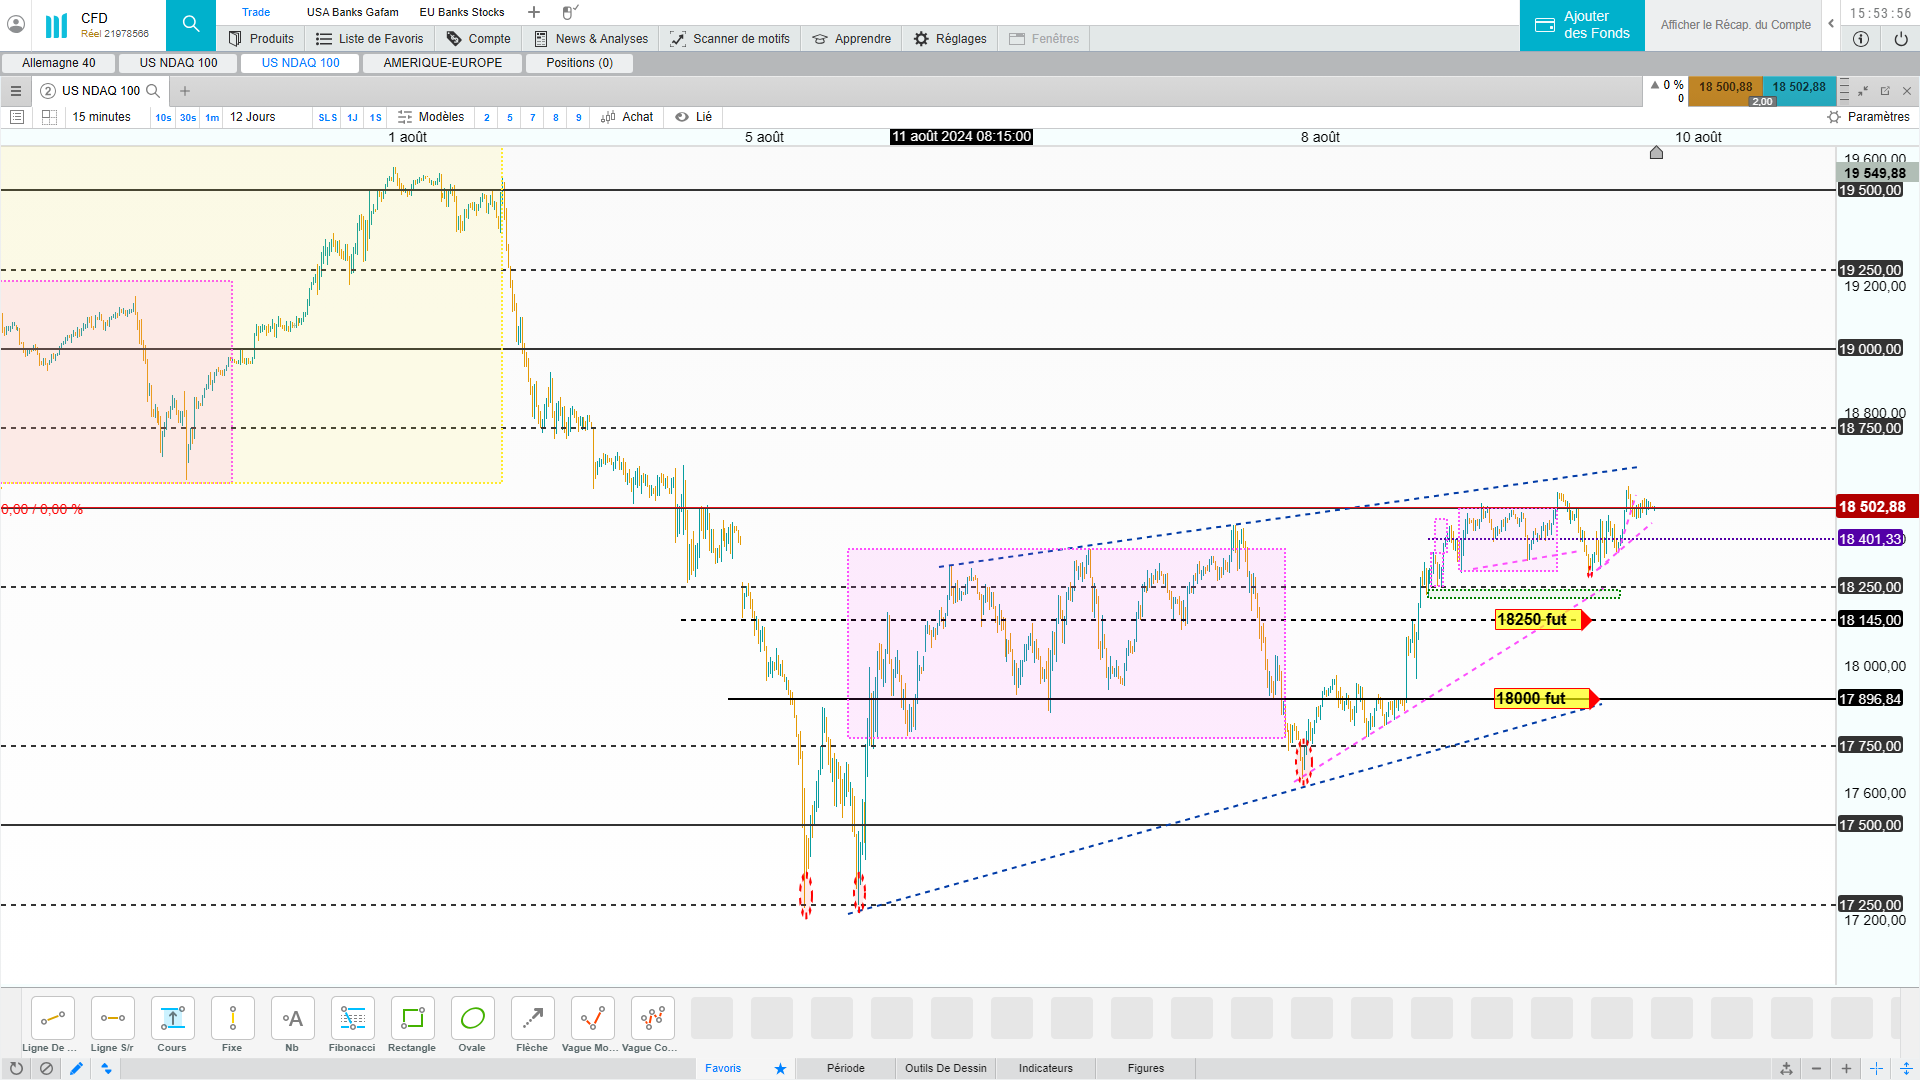The height and width of the screenshot is (1080, 1920).
Task: Switch to the Allemagne 40 tab
Action: tap(59, 63)
